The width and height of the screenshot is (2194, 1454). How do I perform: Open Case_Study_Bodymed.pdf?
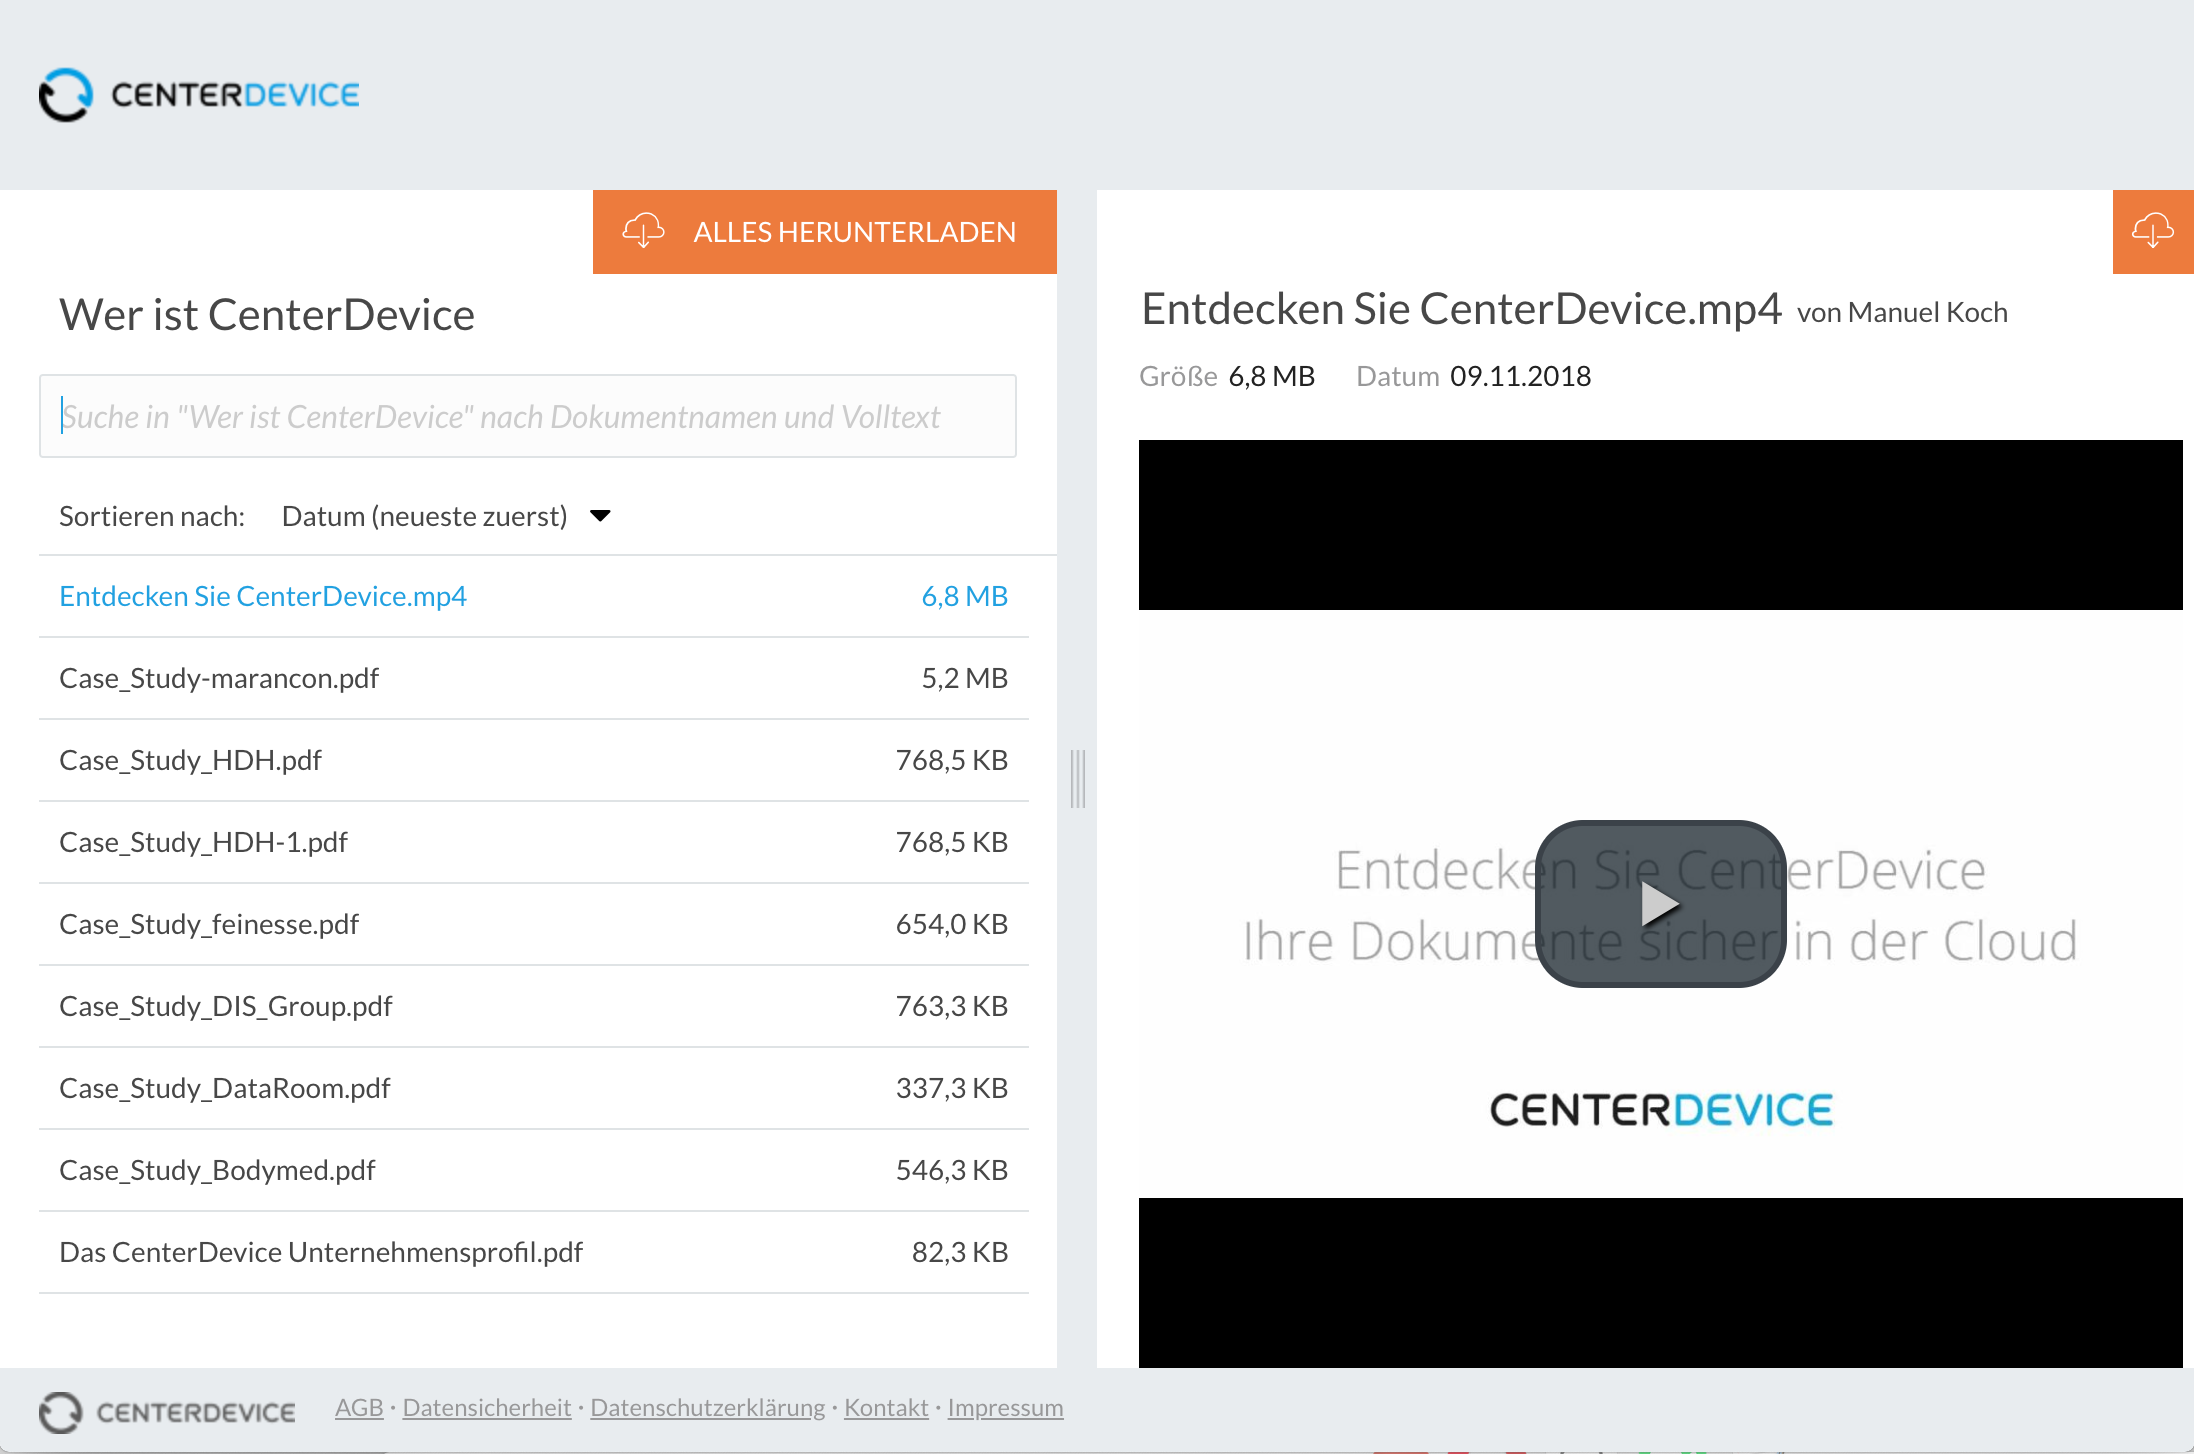coord(534,1170)
